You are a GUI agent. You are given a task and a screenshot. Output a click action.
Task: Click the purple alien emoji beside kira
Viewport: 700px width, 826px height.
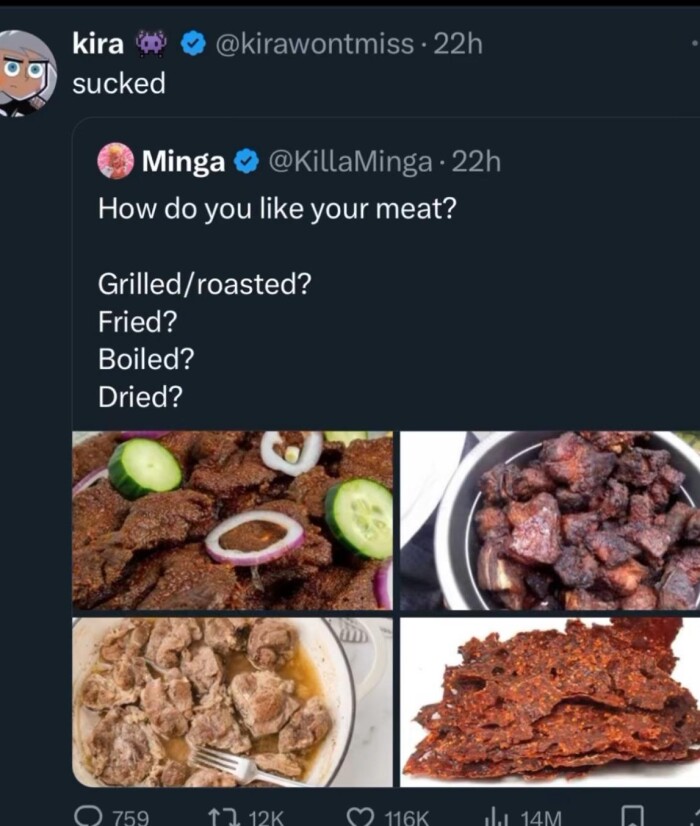154,43
